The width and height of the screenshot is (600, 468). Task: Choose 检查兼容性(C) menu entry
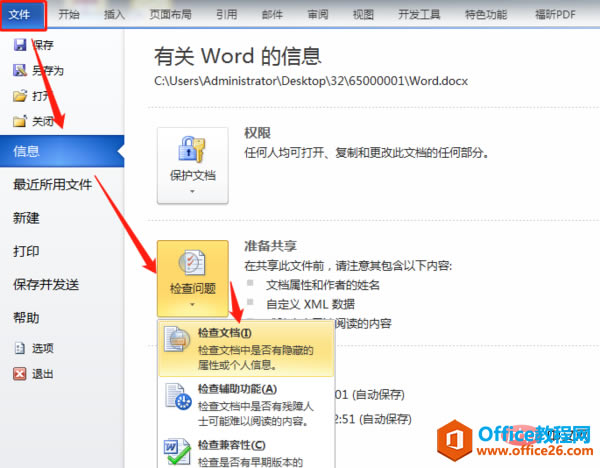coord(246,452)
